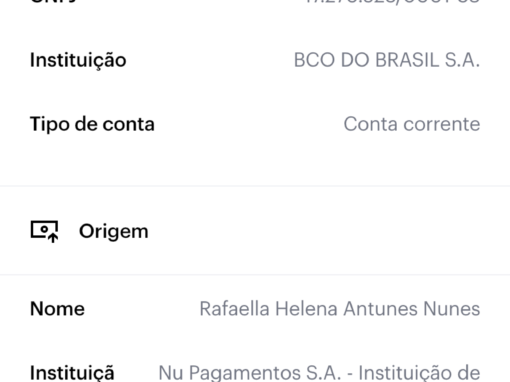Tap the Origem money transfer icon
This screenshot has width=510, height=382.
click(44, 231)
